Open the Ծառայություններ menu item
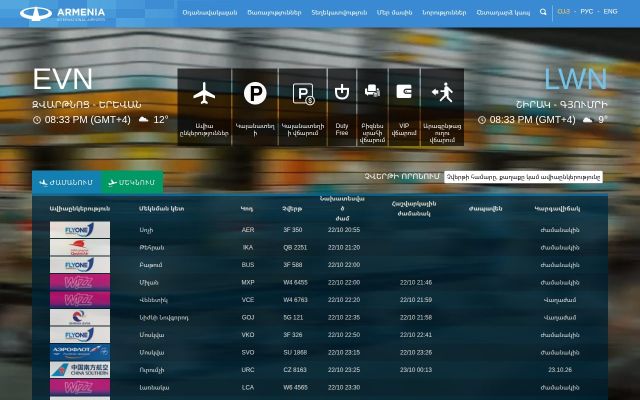 [274, 13]
